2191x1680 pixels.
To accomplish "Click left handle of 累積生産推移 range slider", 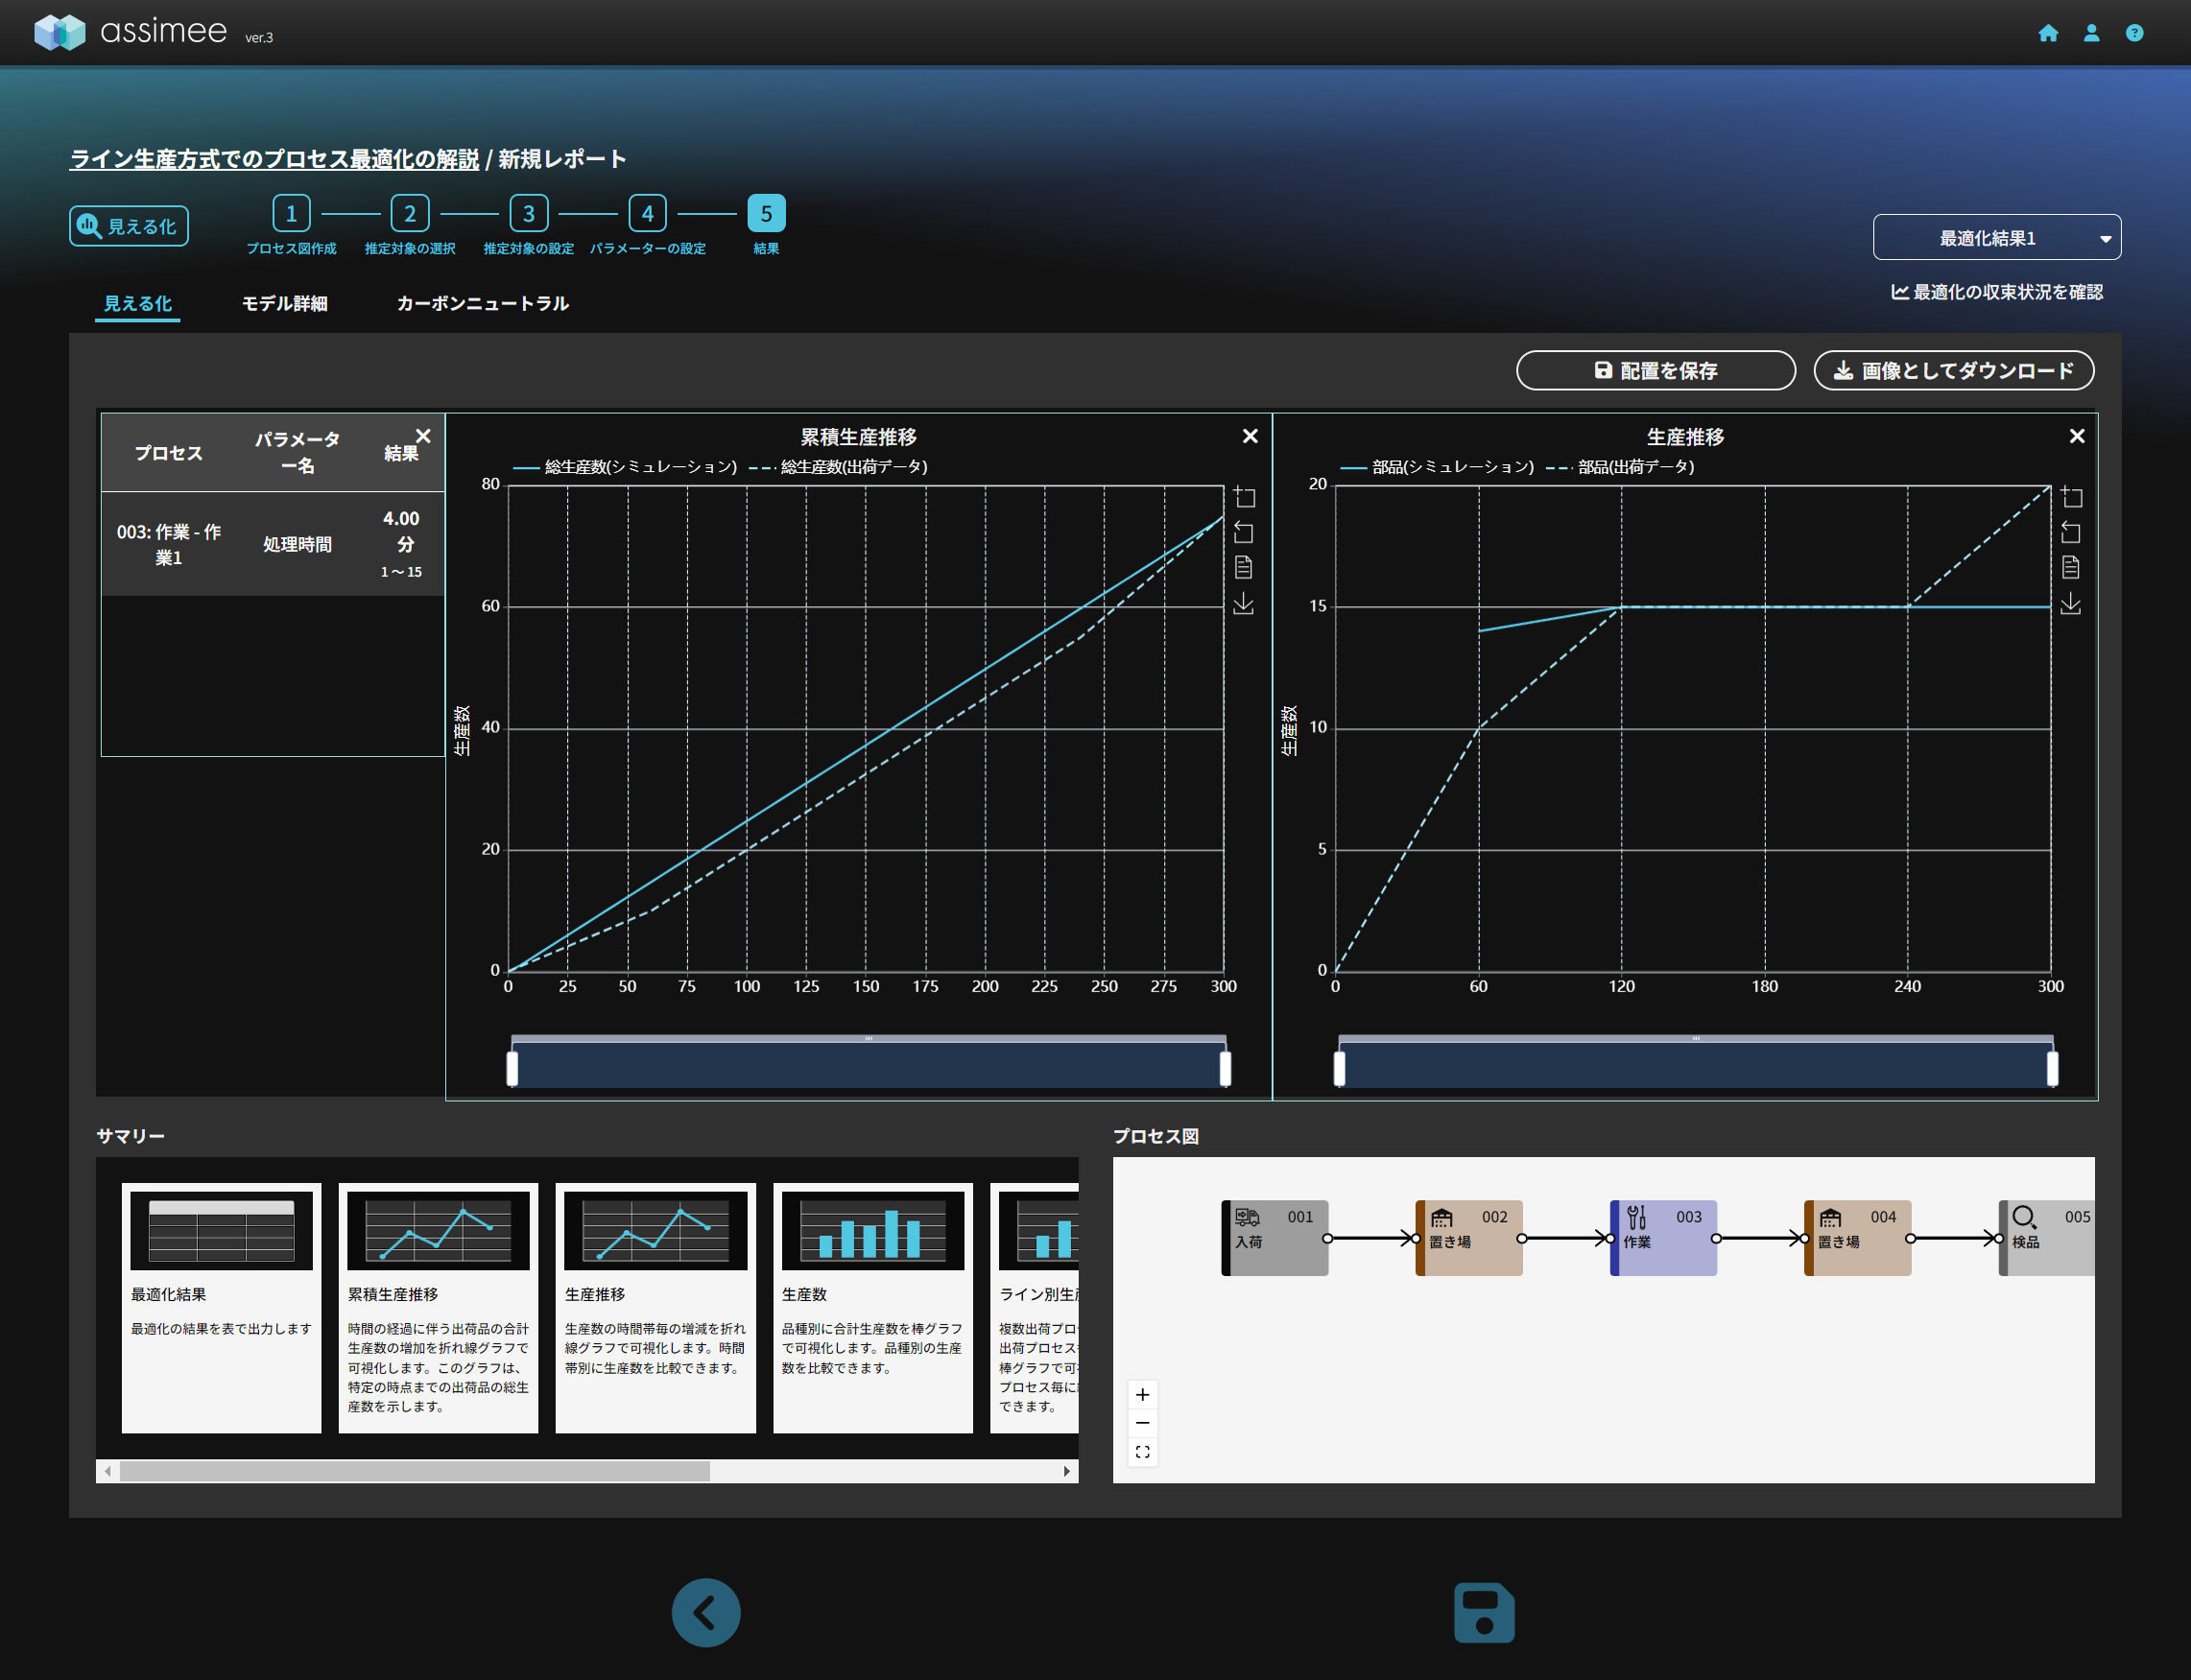I will pyautogui.click(x=512, y=1067).
